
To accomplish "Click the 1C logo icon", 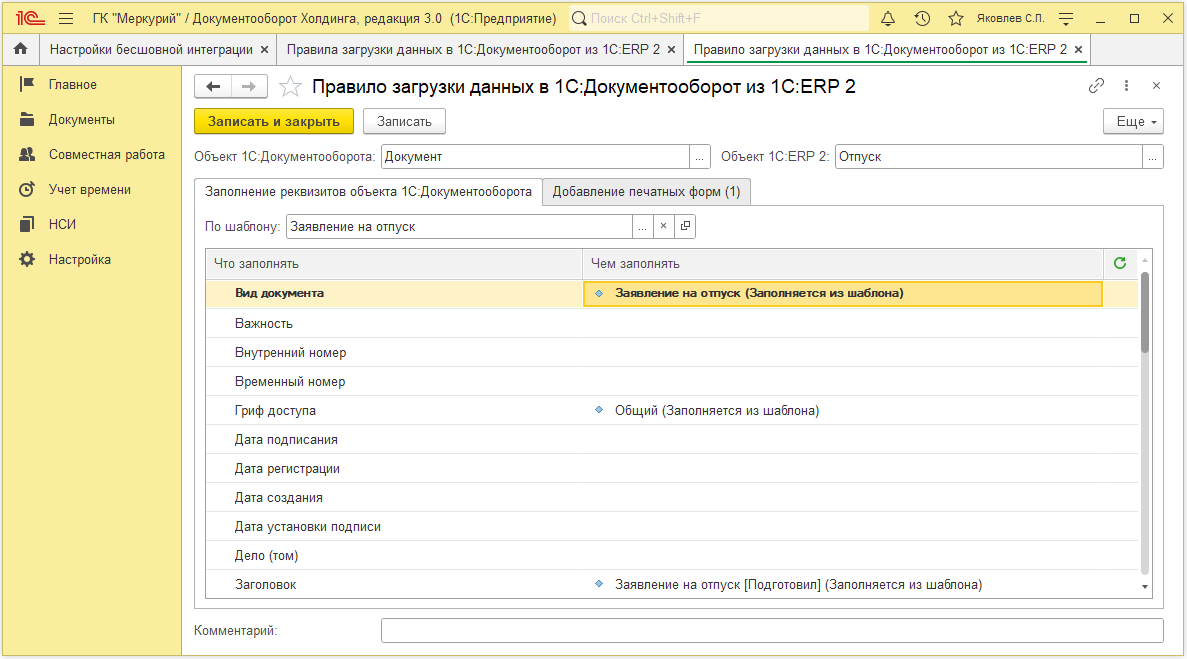I will click(x=30, y=18).
